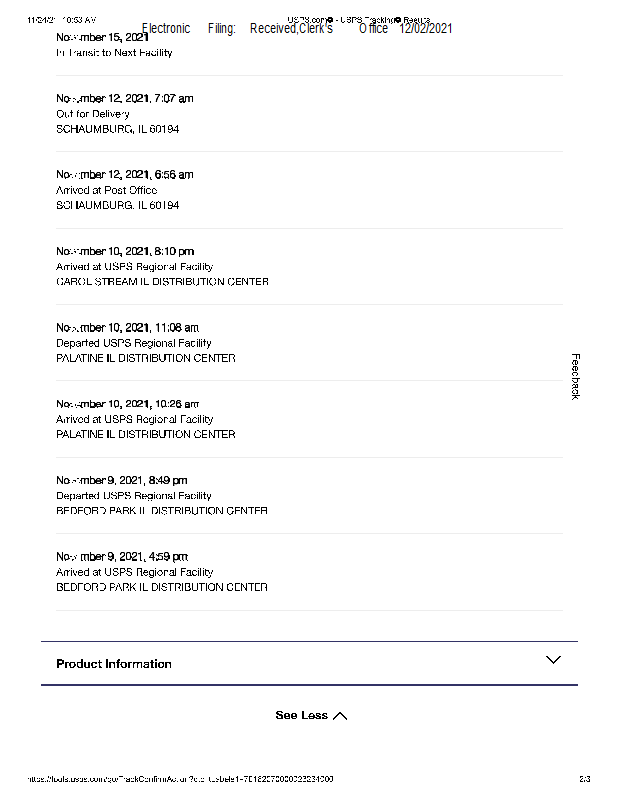Click the USPS.com page title header
The image size is (618, 800).
pos(359,19)
